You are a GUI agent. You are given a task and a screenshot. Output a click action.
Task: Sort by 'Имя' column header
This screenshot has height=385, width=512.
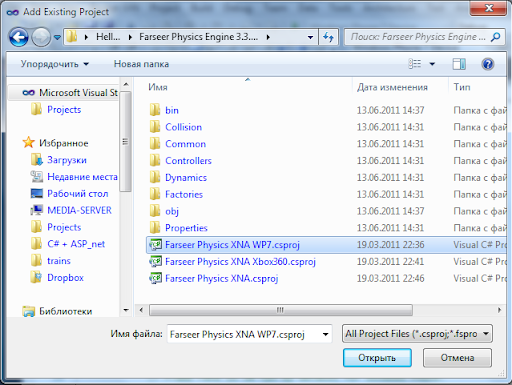[x=158, y=87]
